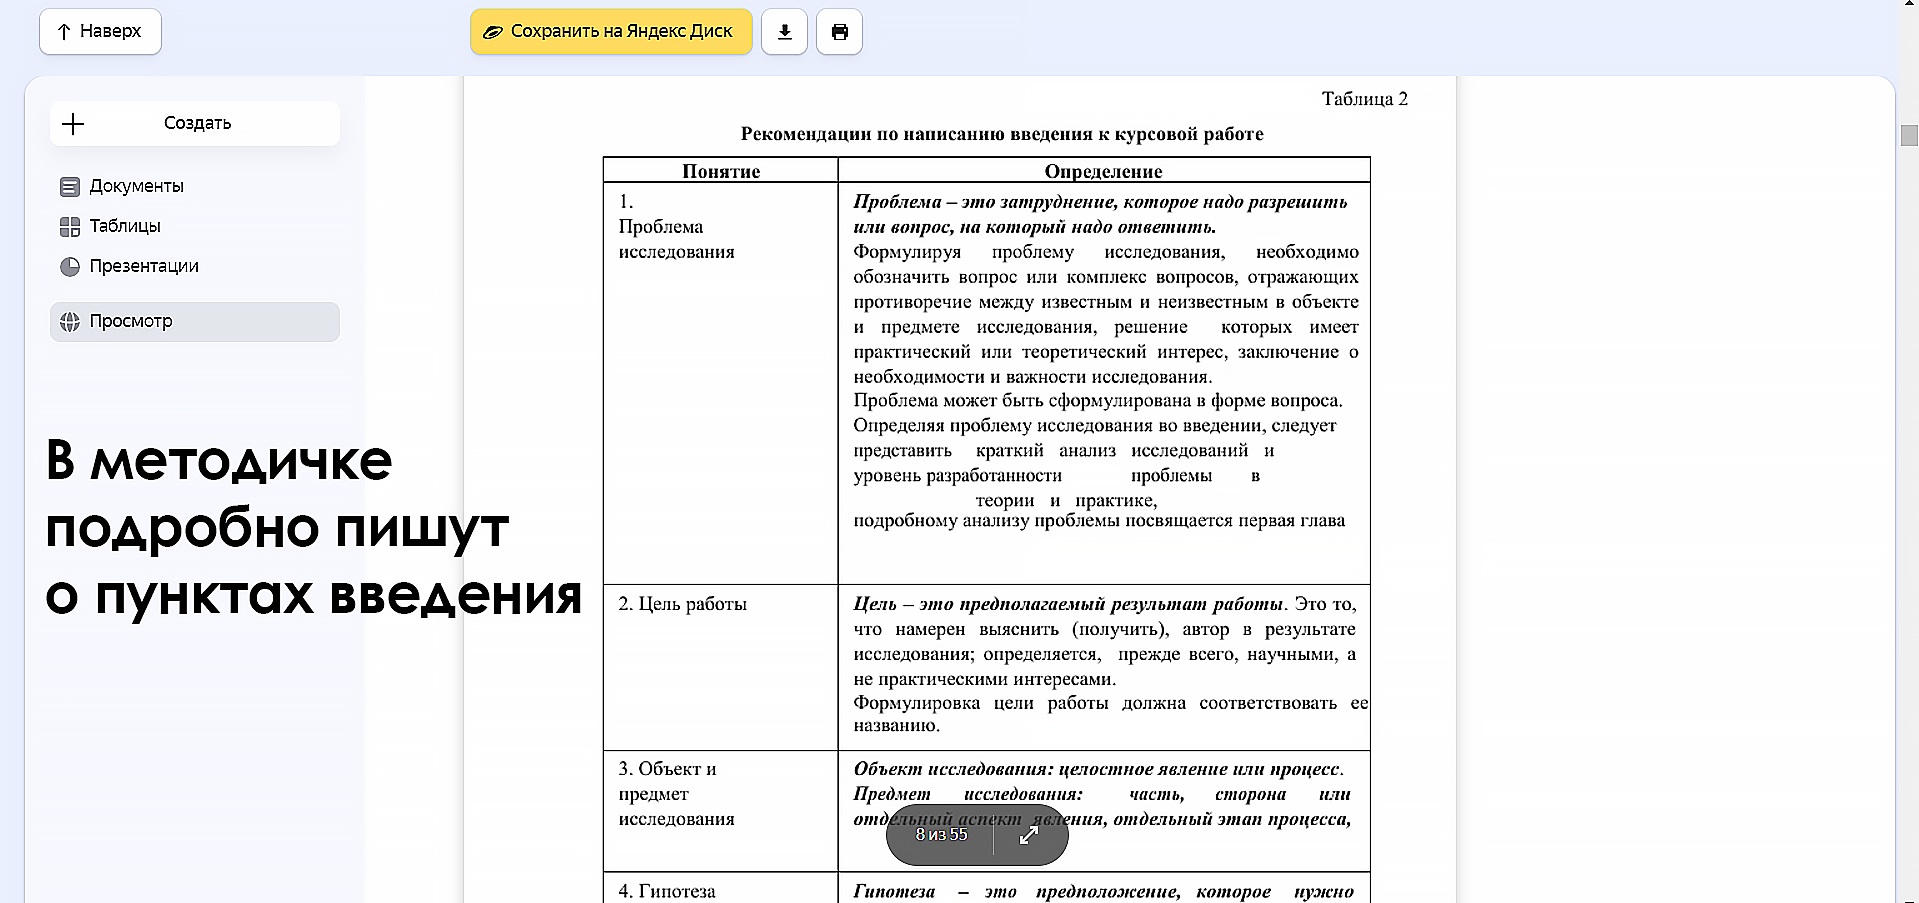
Task: Click cell '3. Объект и предмет исследования'
Action: coord(721,811)
